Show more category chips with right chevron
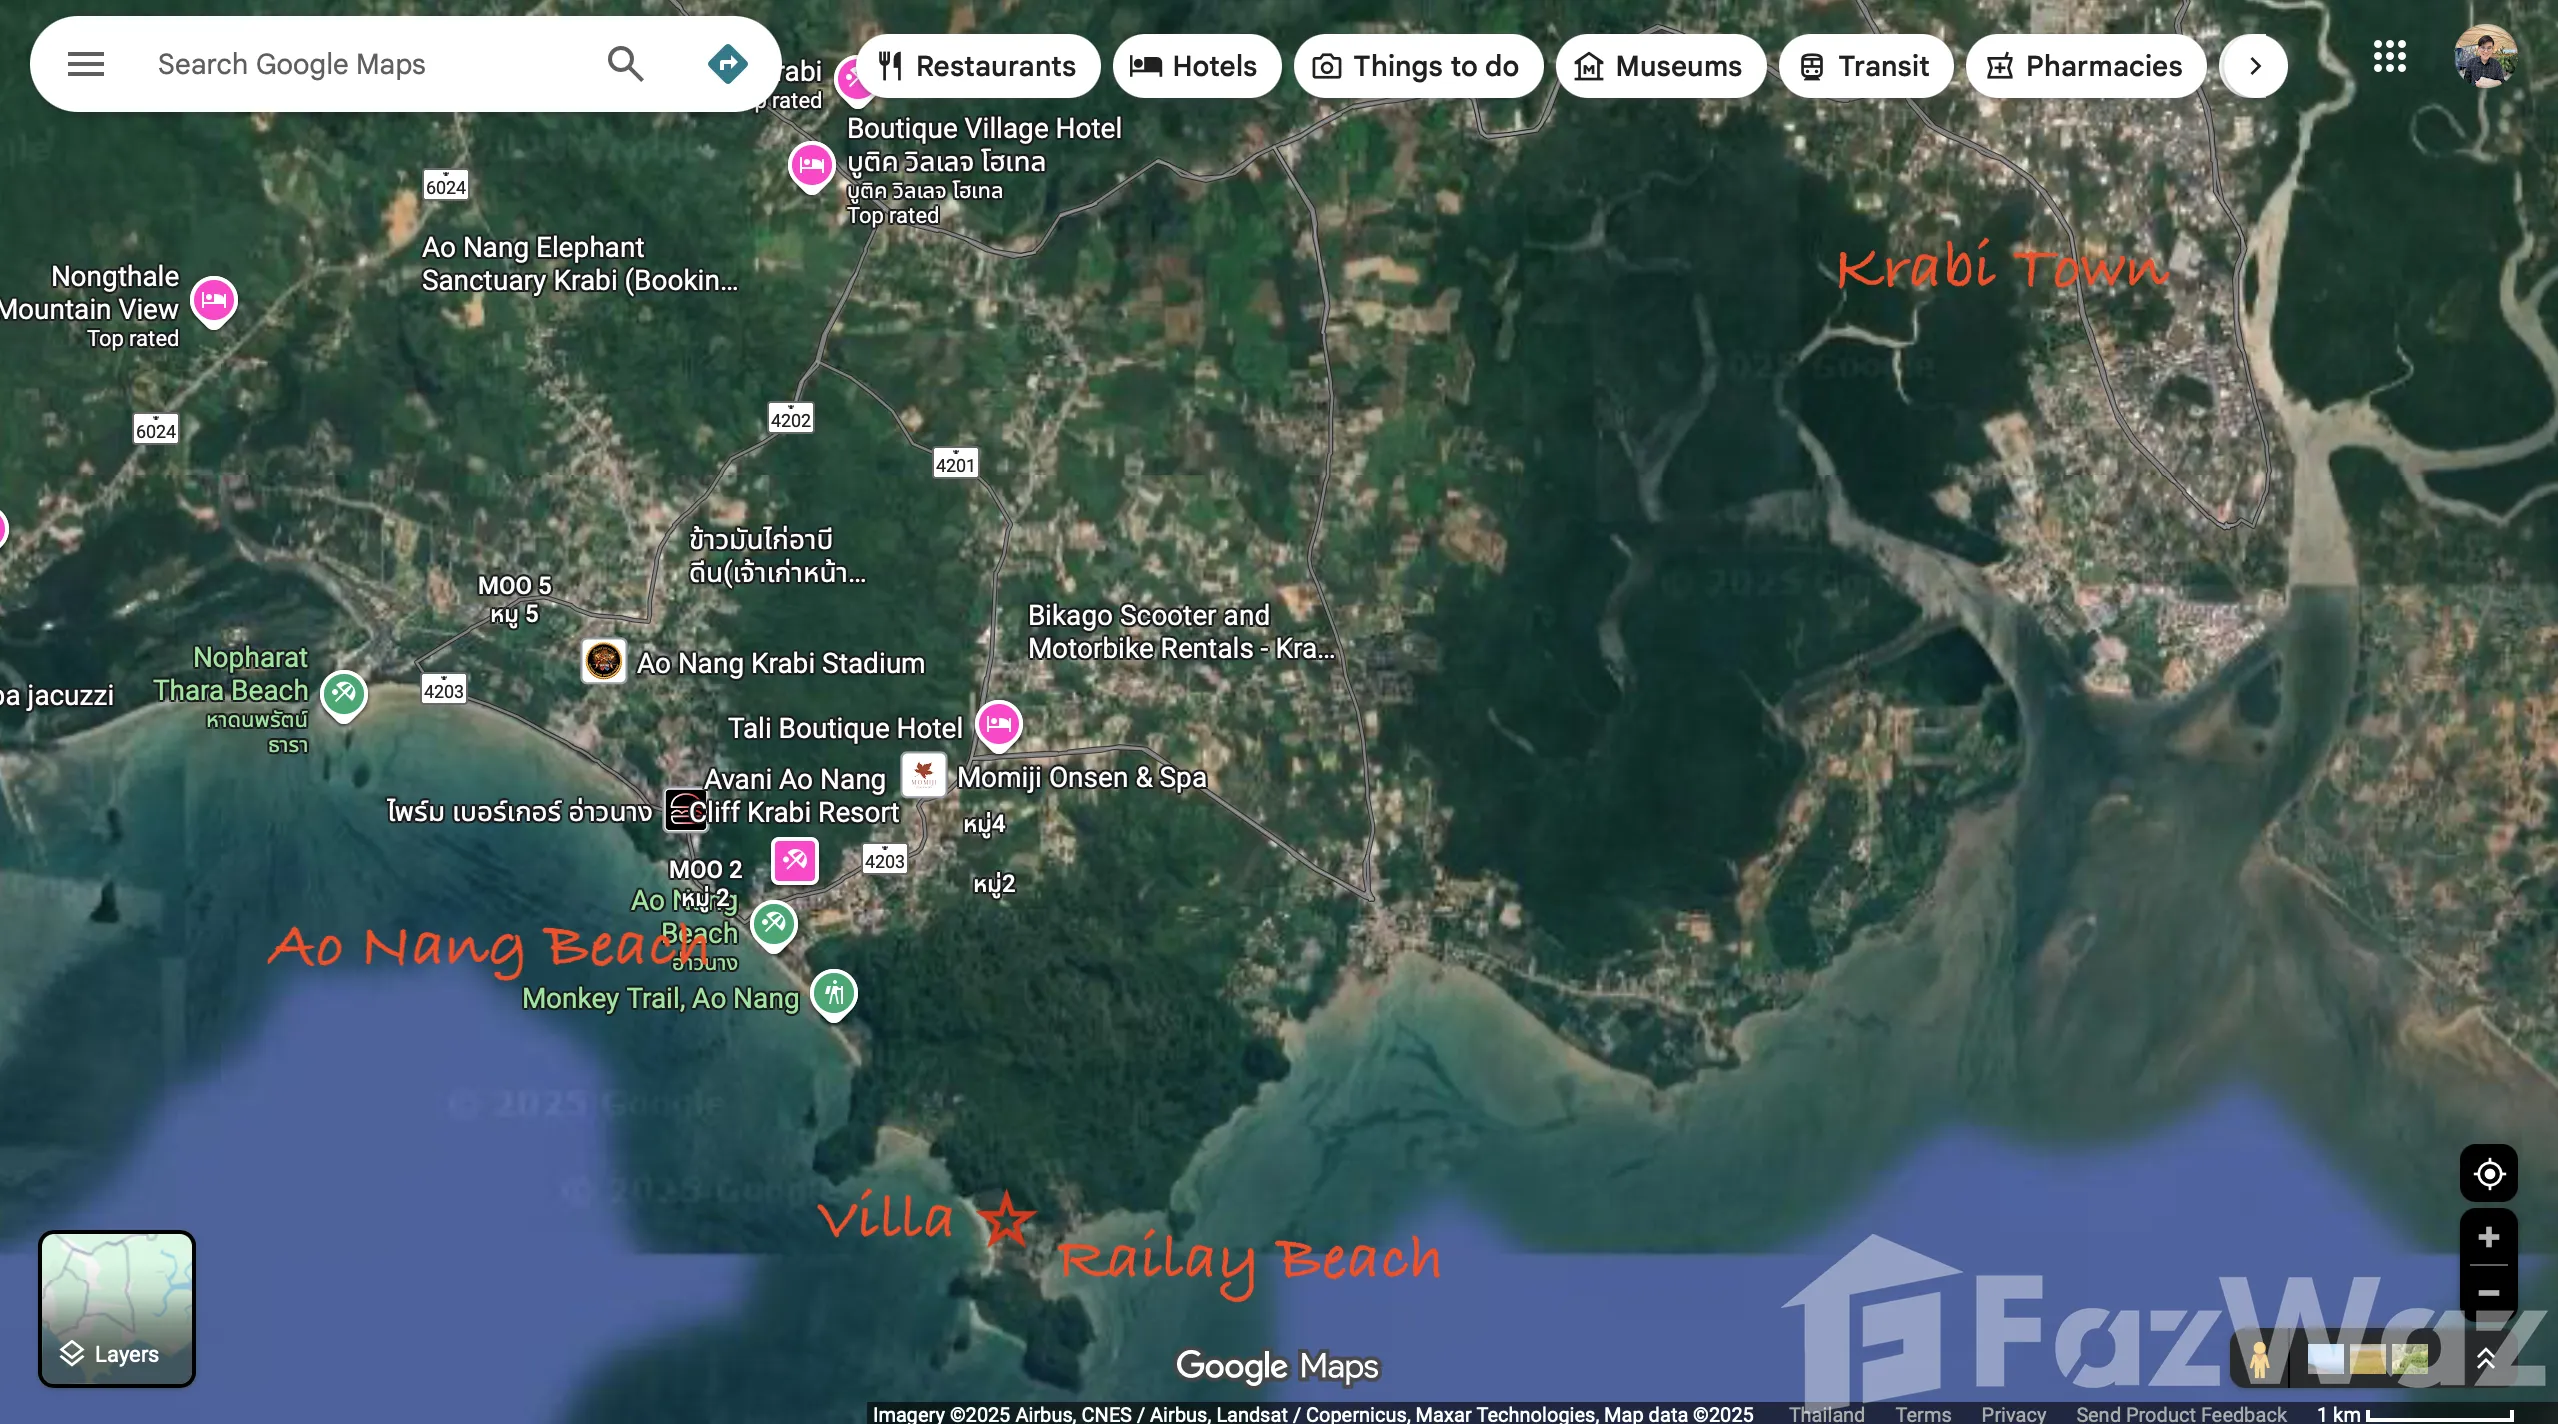Image resolution: width=2558 pixels, height=1424 pixels. pos(2254,66)
